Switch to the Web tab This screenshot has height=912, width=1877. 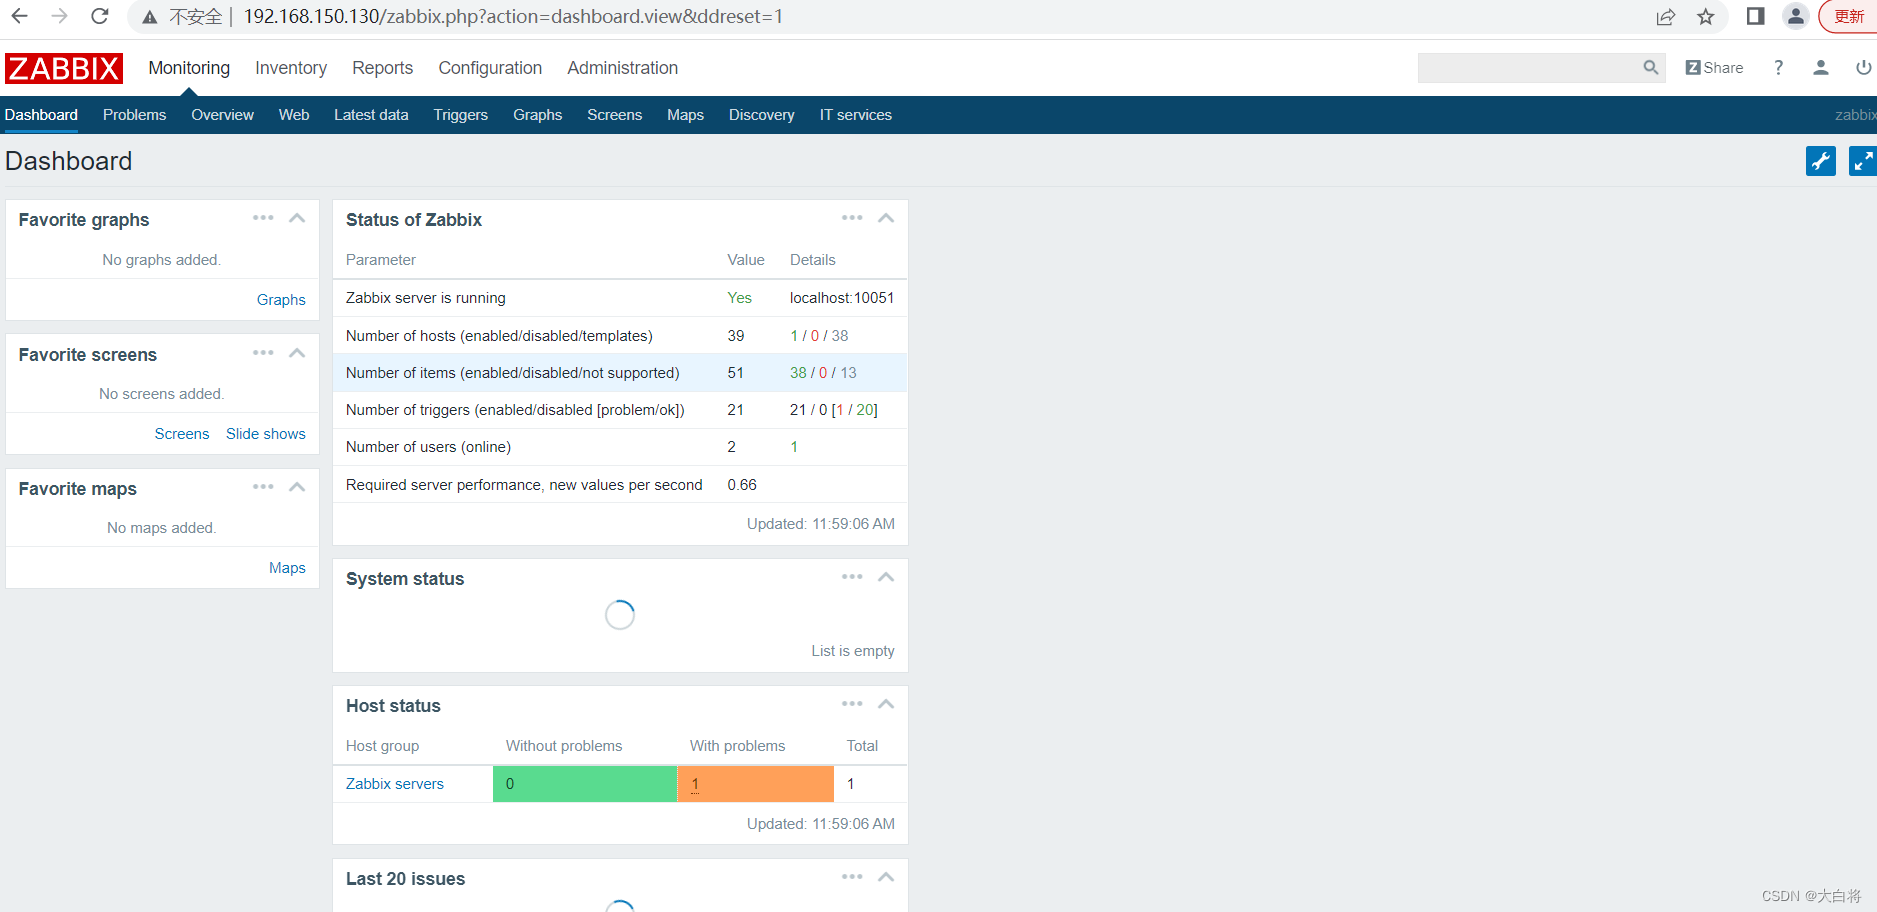(294, 115)
